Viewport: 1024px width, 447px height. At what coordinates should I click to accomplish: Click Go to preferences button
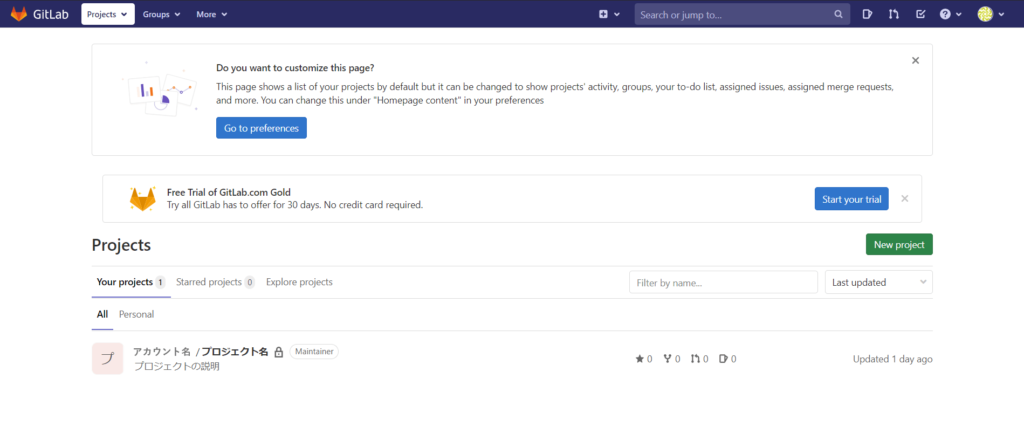261,128
